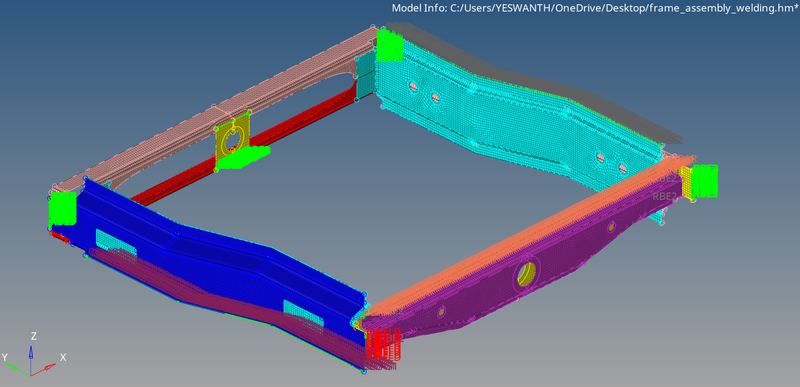Select cyan cutout patch on blue rail's left end

coord(116,242)
